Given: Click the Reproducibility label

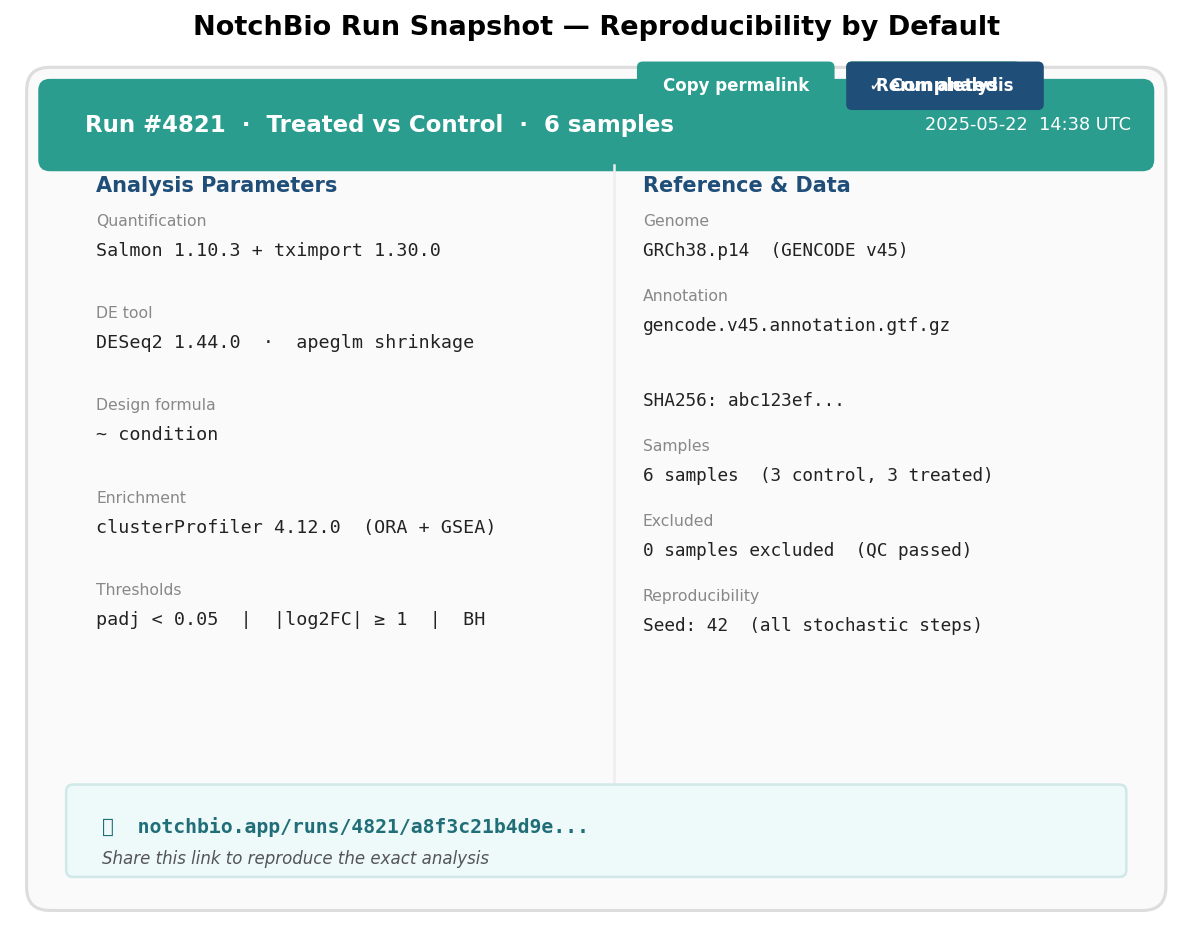Looking at the screenshot, I should click(700, 596).
